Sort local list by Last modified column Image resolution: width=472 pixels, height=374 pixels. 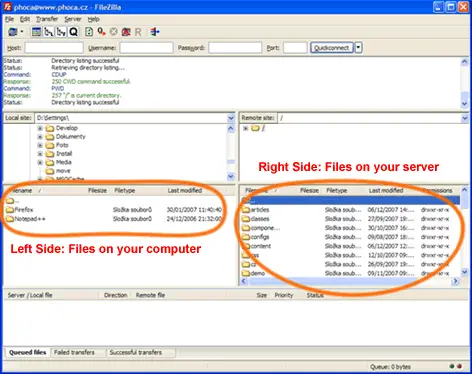pos(185,190)
